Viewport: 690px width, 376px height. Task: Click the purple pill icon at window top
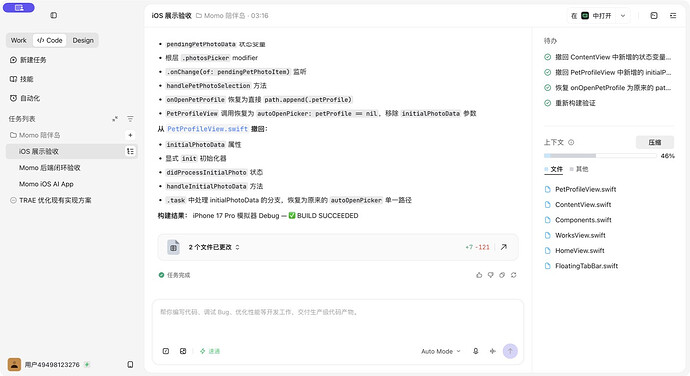click(19, 7)
